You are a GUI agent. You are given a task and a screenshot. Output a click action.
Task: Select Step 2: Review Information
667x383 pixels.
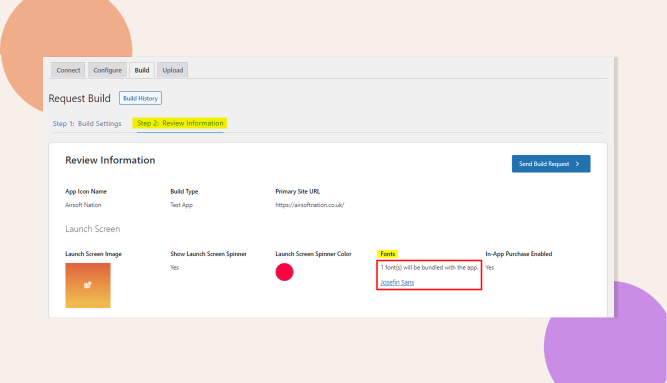pyautogui.click(x=180, y=123)
